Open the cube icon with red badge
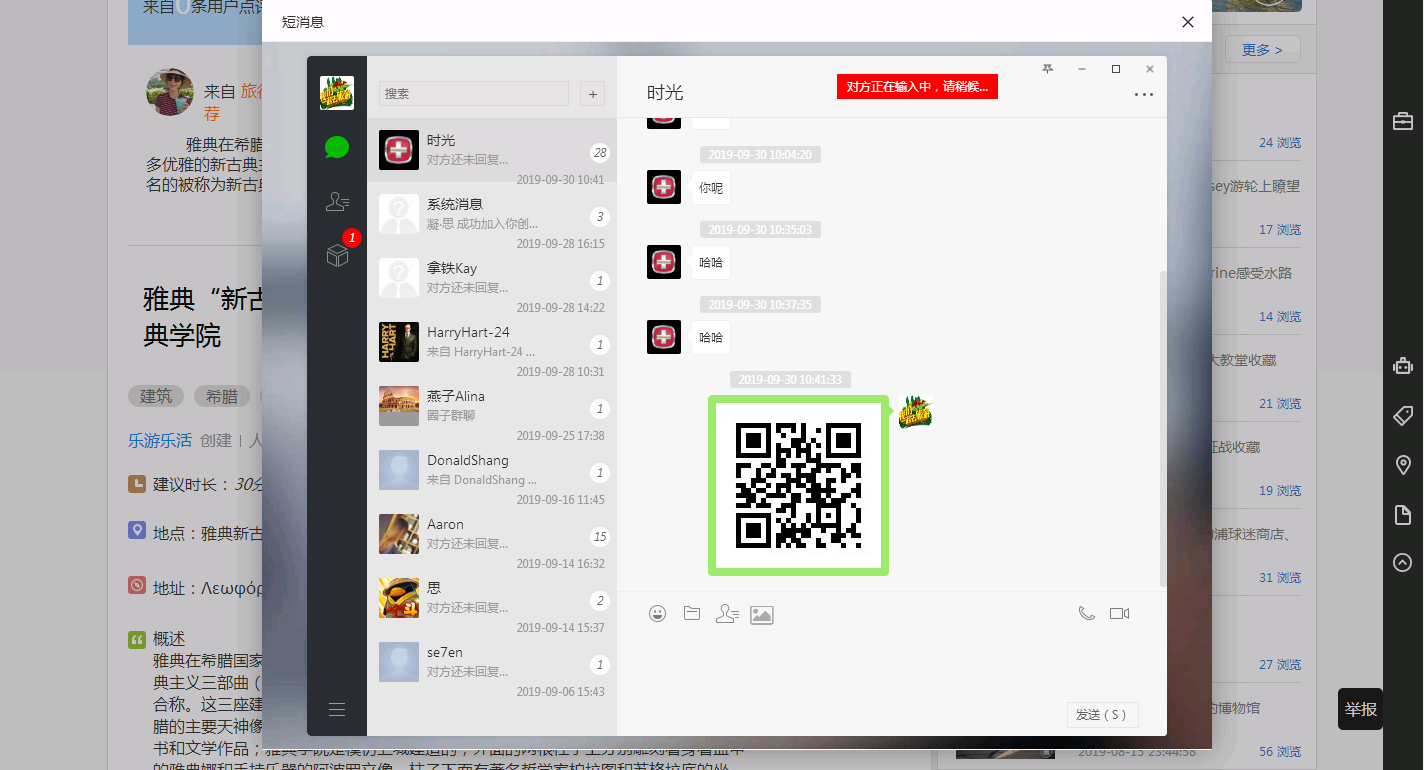Screen dimensions: 1424x770 [x=337, y=256]
